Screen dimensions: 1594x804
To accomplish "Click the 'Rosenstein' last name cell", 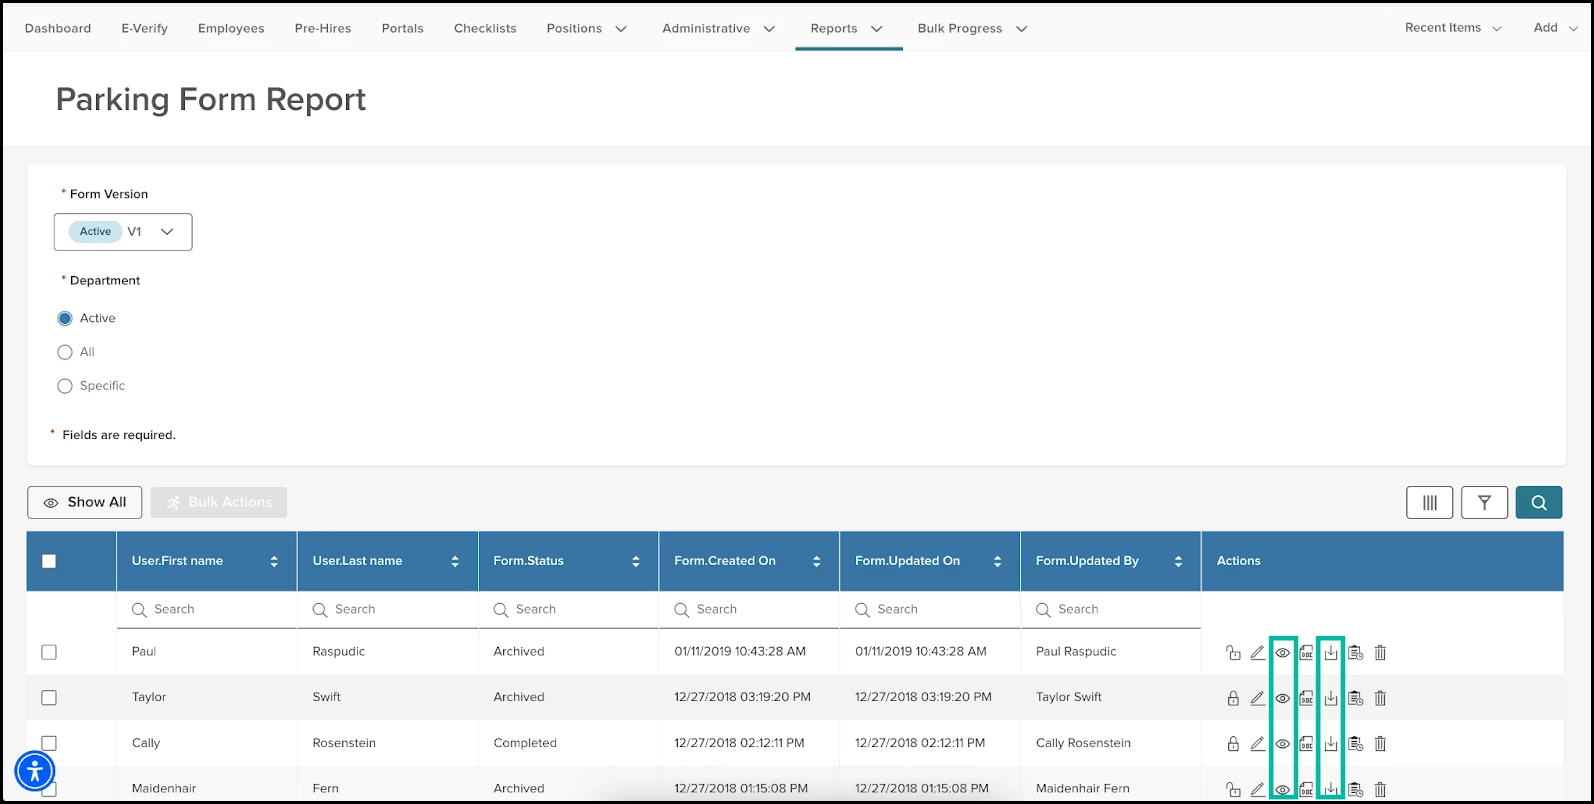I will click(x=344, y=743).
